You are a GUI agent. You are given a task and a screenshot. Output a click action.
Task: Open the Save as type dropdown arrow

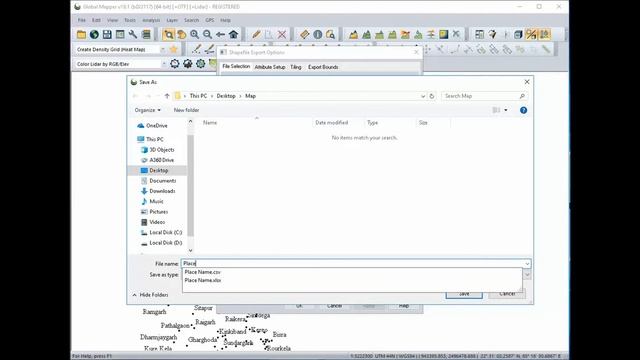tap(527, 275)
